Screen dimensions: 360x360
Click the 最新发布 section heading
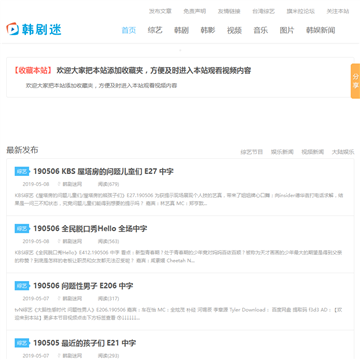click(22, 150)
